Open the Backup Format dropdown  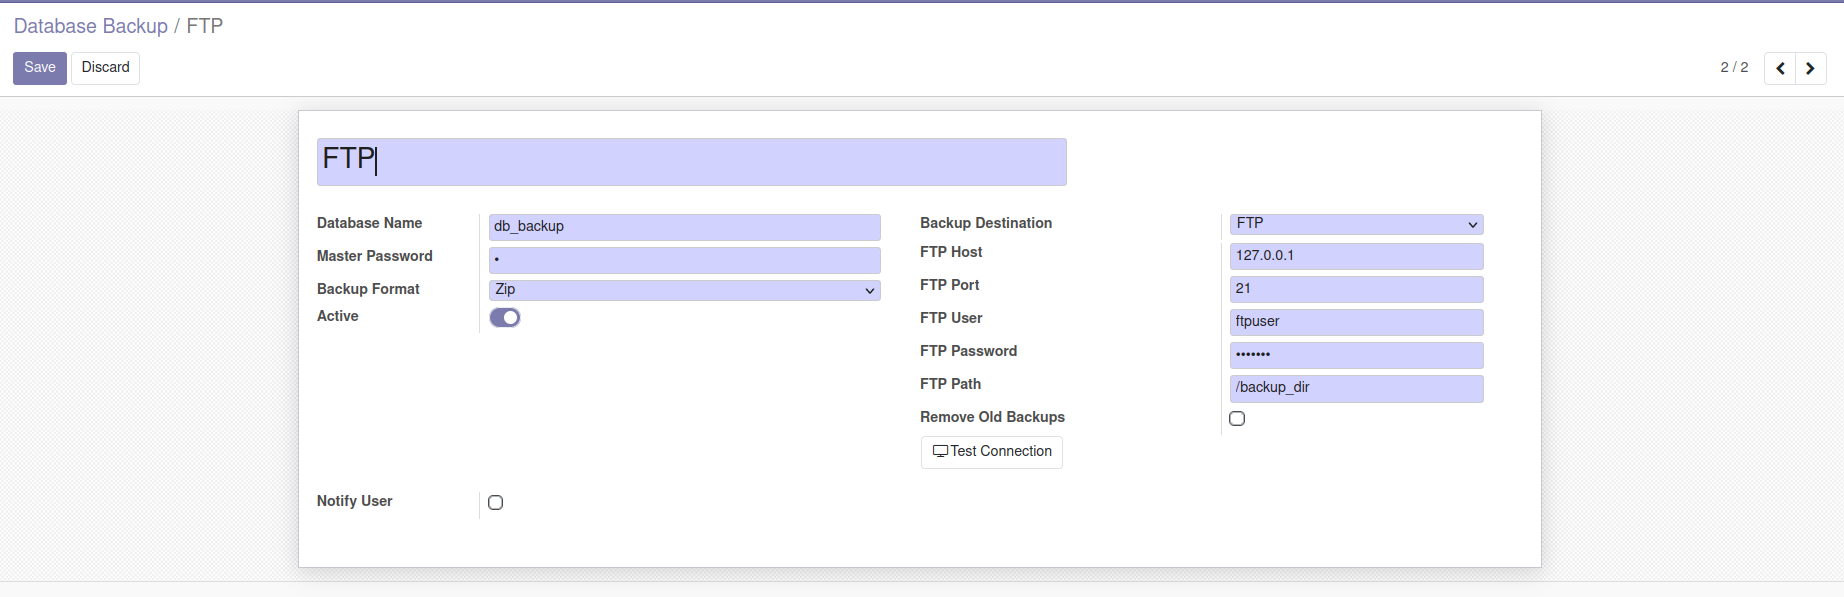pyautogui.click(x=685, y=290)
